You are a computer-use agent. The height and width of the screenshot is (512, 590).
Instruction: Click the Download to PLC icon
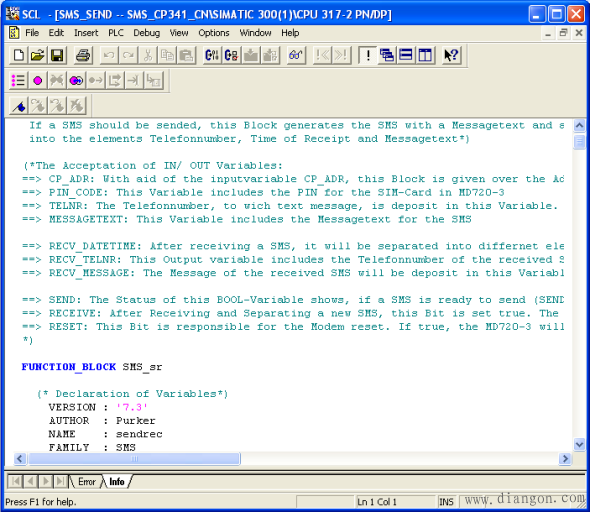click(x=251, y=55)
